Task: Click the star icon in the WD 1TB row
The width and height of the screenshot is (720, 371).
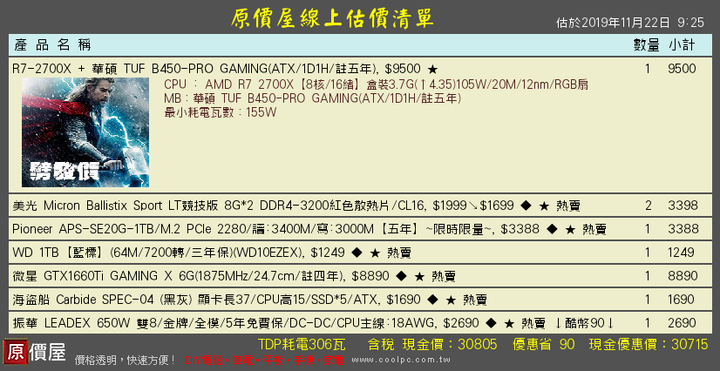Action: click(375, 253)
